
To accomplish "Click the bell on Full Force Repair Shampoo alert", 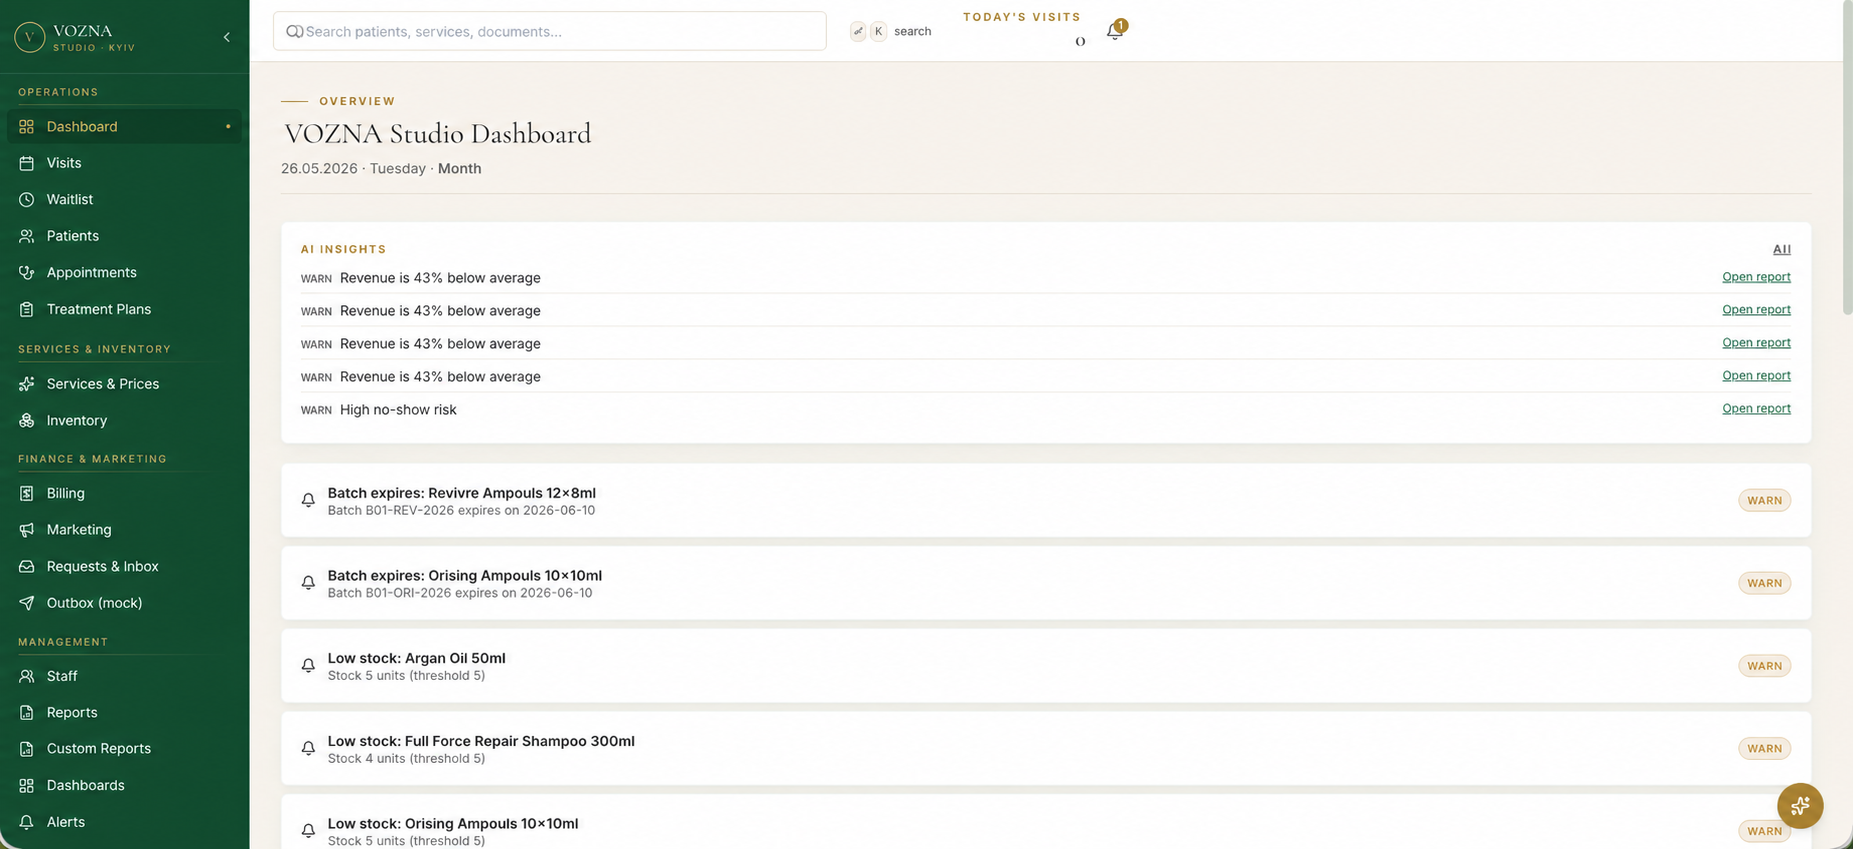I will point(308,748).
